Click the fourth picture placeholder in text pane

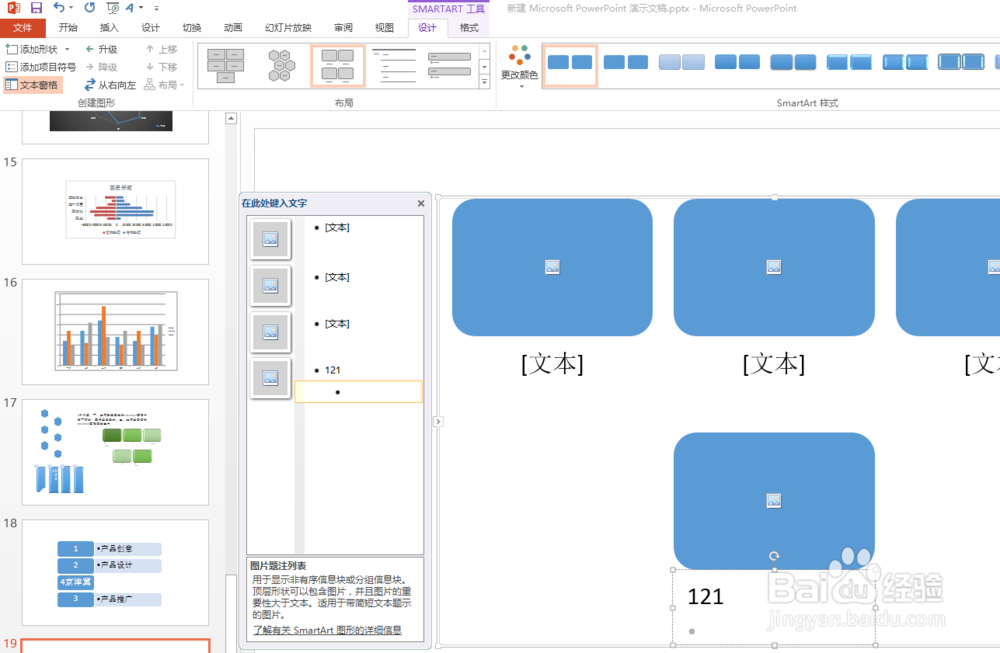[x=270, y=378]
